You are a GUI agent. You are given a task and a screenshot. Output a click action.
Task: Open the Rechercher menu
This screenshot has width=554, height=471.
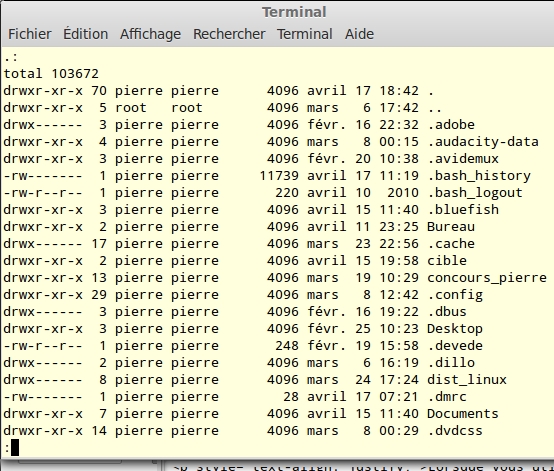coord(229,34)
